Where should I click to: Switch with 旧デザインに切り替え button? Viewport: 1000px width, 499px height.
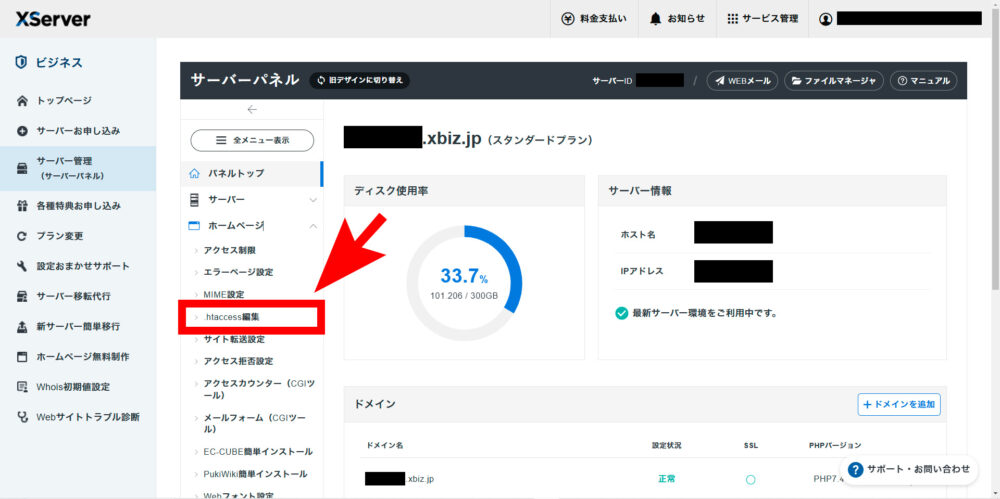tap(360, 80)
